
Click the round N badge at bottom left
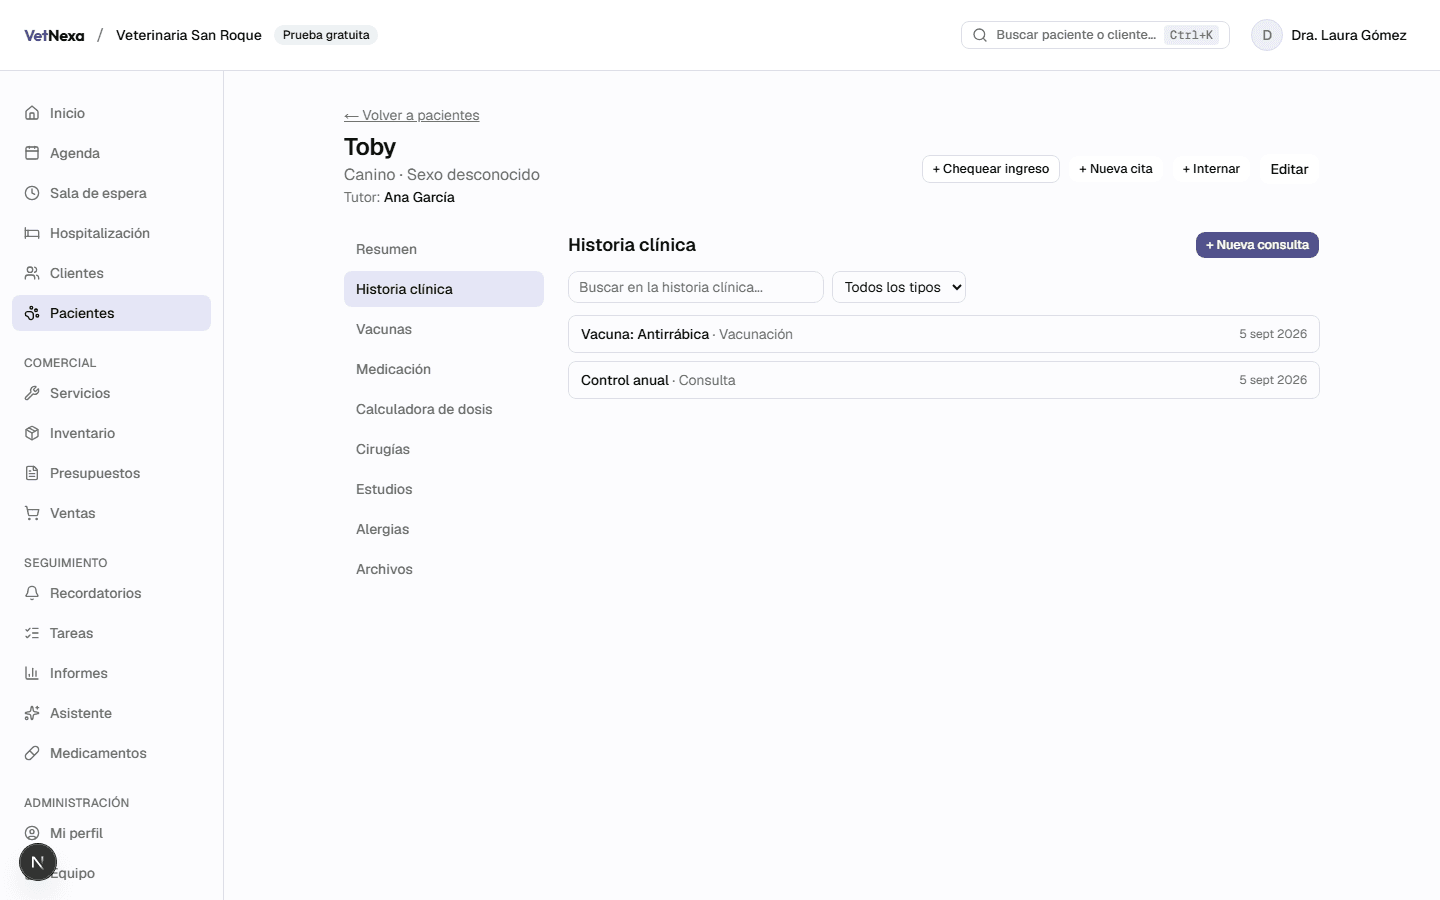click(x=38, y=862)
